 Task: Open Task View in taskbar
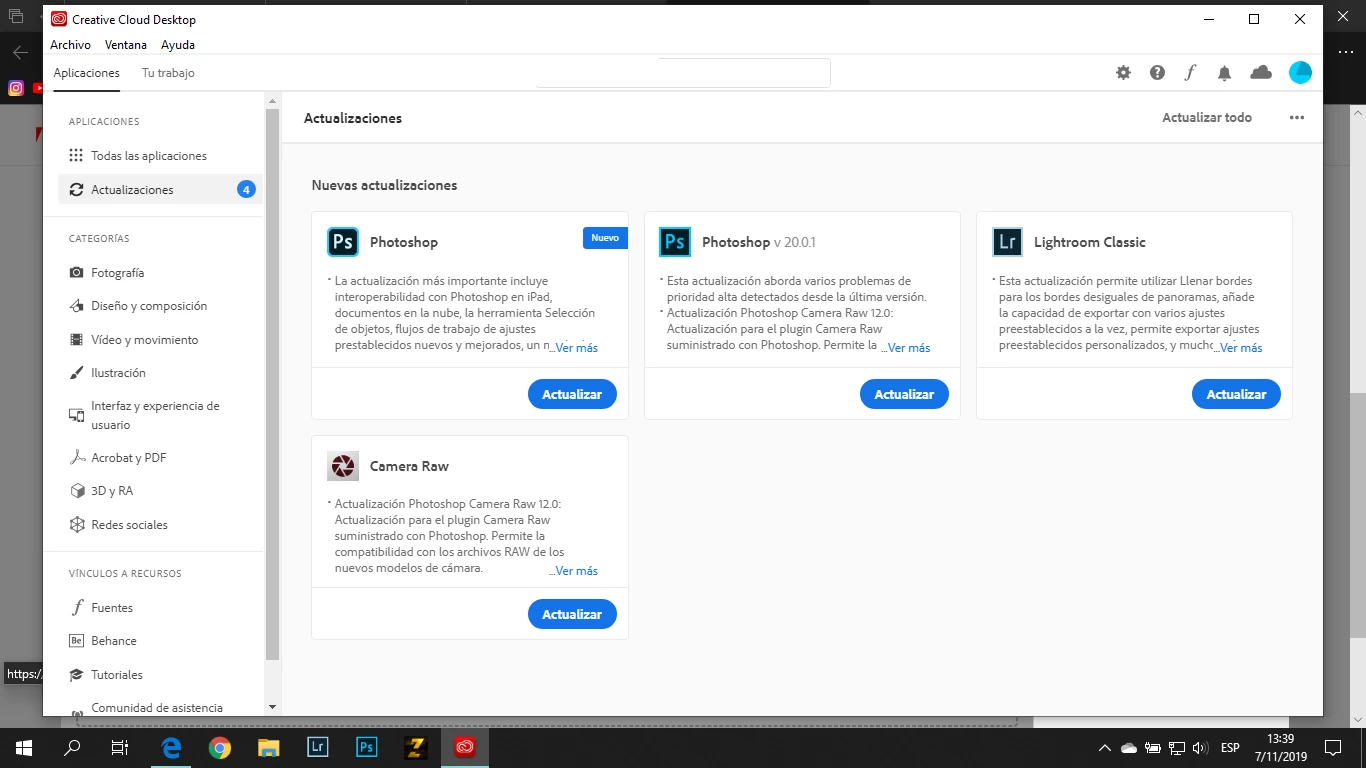coord(120,747)
